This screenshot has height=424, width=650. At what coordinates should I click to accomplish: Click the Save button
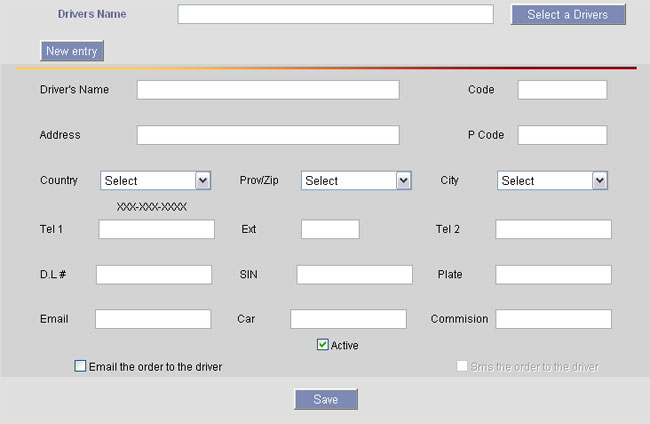point(325,399)
